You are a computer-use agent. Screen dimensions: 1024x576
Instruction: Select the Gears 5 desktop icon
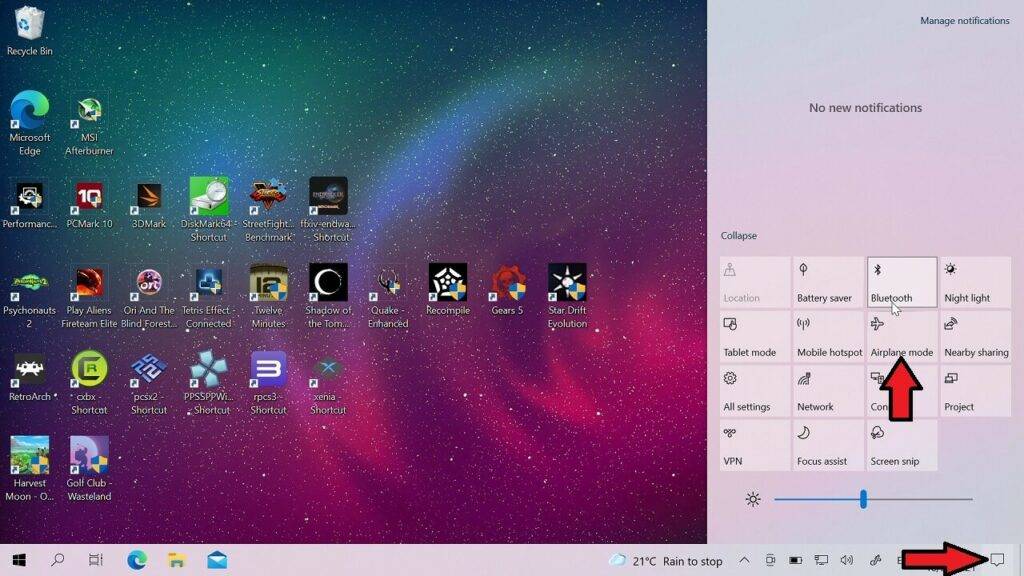pos(507,289)
